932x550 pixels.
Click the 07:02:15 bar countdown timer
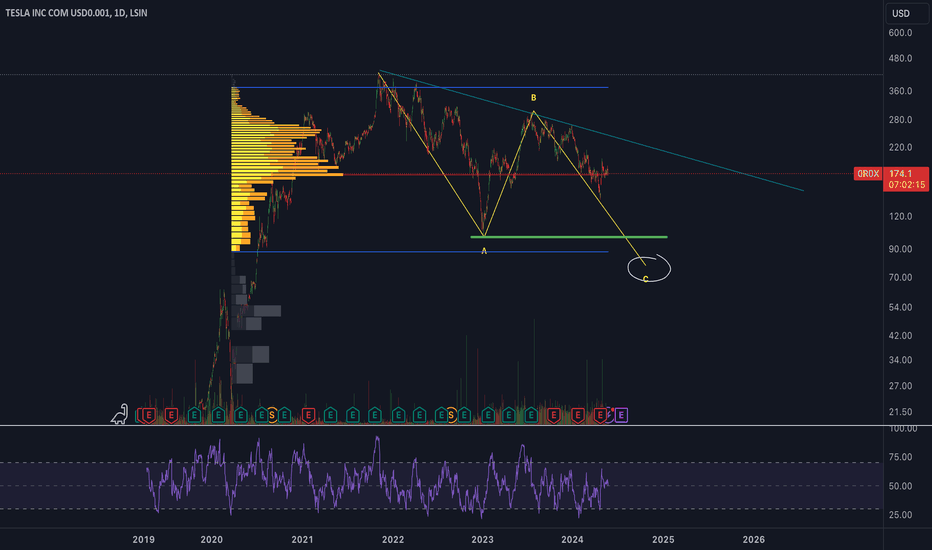pyautogui.click(x=906, y=185)
